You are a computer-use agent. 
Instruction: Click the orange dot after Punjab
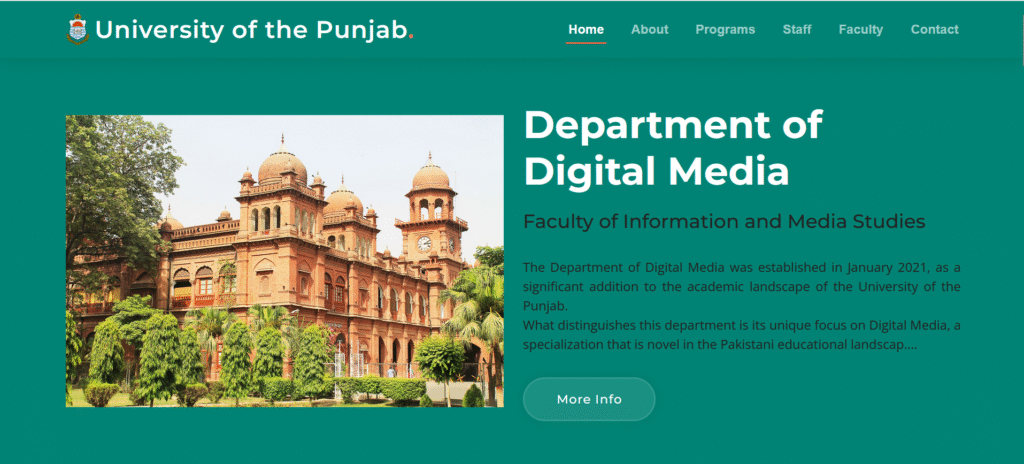[411, 36]
